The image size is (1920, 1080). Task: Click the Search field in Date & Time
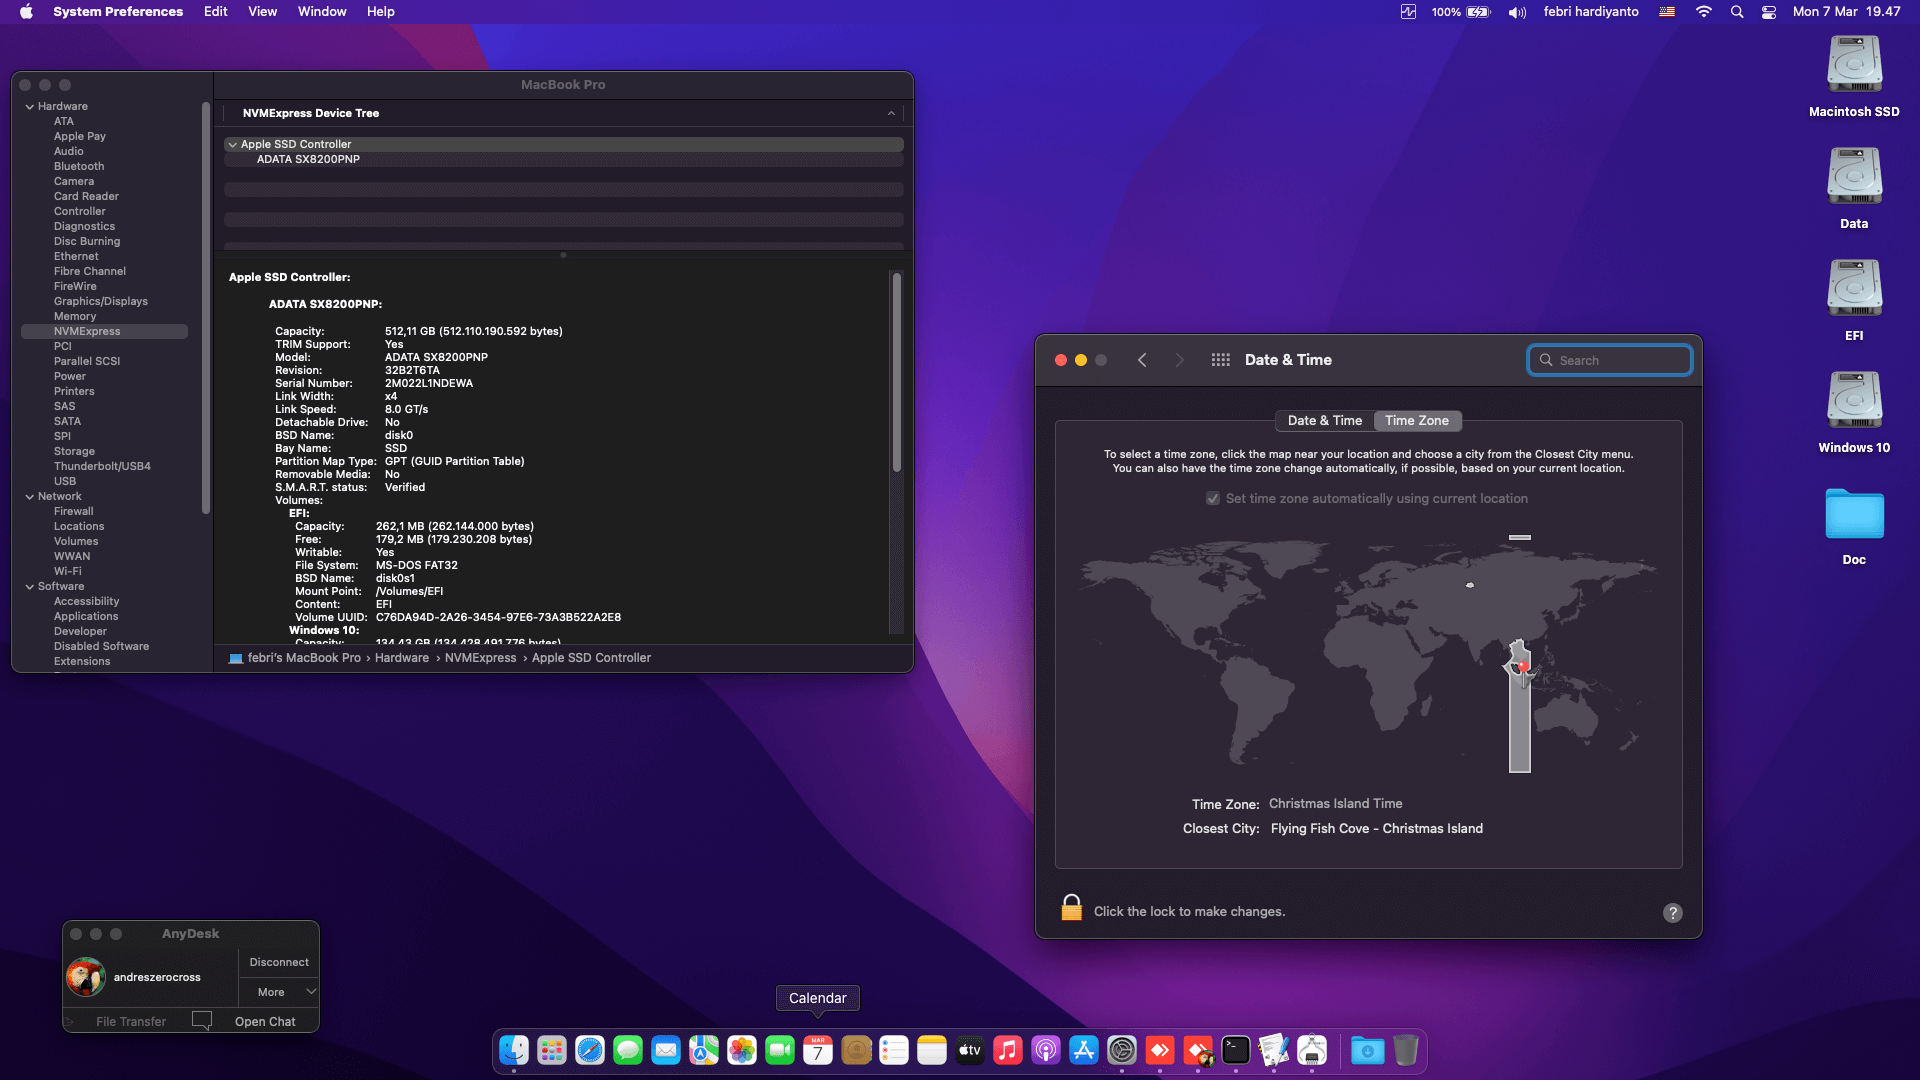pyautogui.click(x=1610, y=360)
